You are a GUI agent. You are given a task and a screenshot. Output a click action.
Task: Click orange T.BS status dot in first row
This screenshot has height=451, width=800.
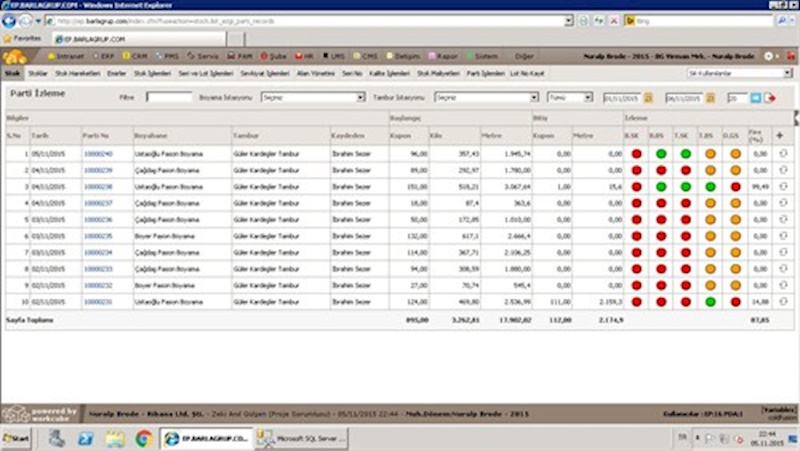pos(710,154)
